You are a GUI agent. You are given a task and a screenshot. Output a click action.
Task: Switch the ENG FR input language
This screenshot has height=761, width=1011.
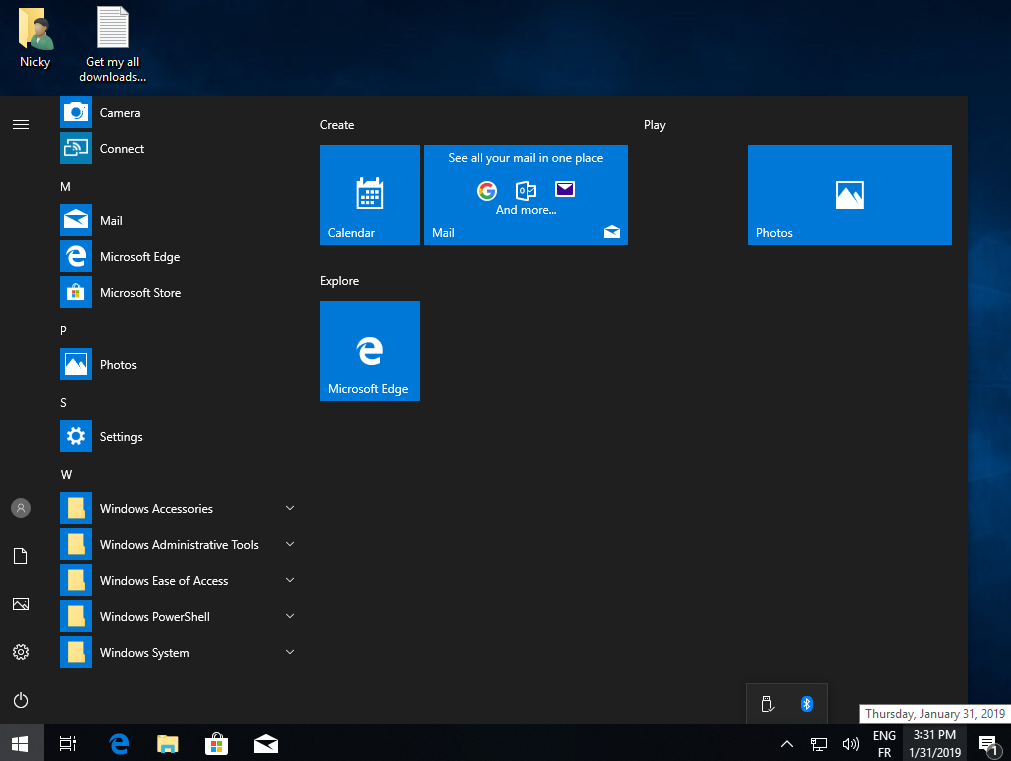click(x=884, y=744)
